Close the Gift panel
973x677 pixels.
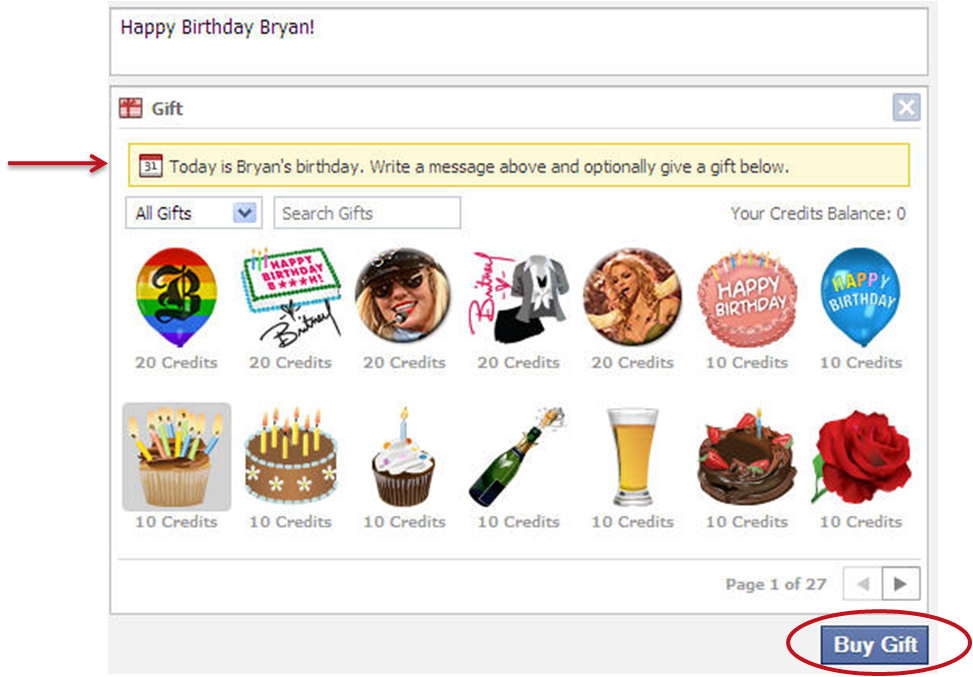906,108
